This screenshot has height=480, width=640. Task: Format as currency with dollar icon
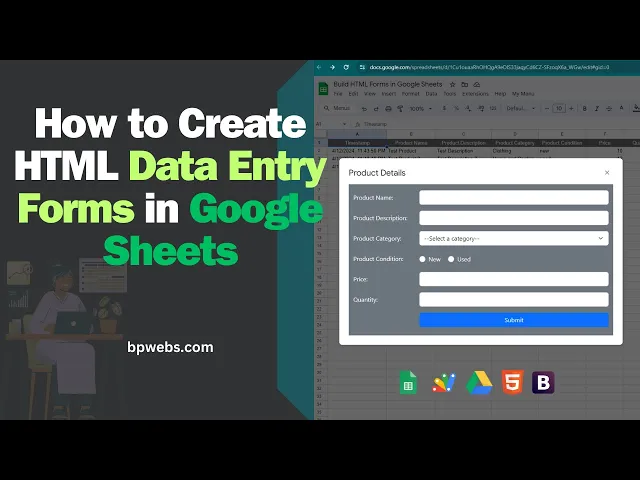pyautogui.click(x=444, y=109)
